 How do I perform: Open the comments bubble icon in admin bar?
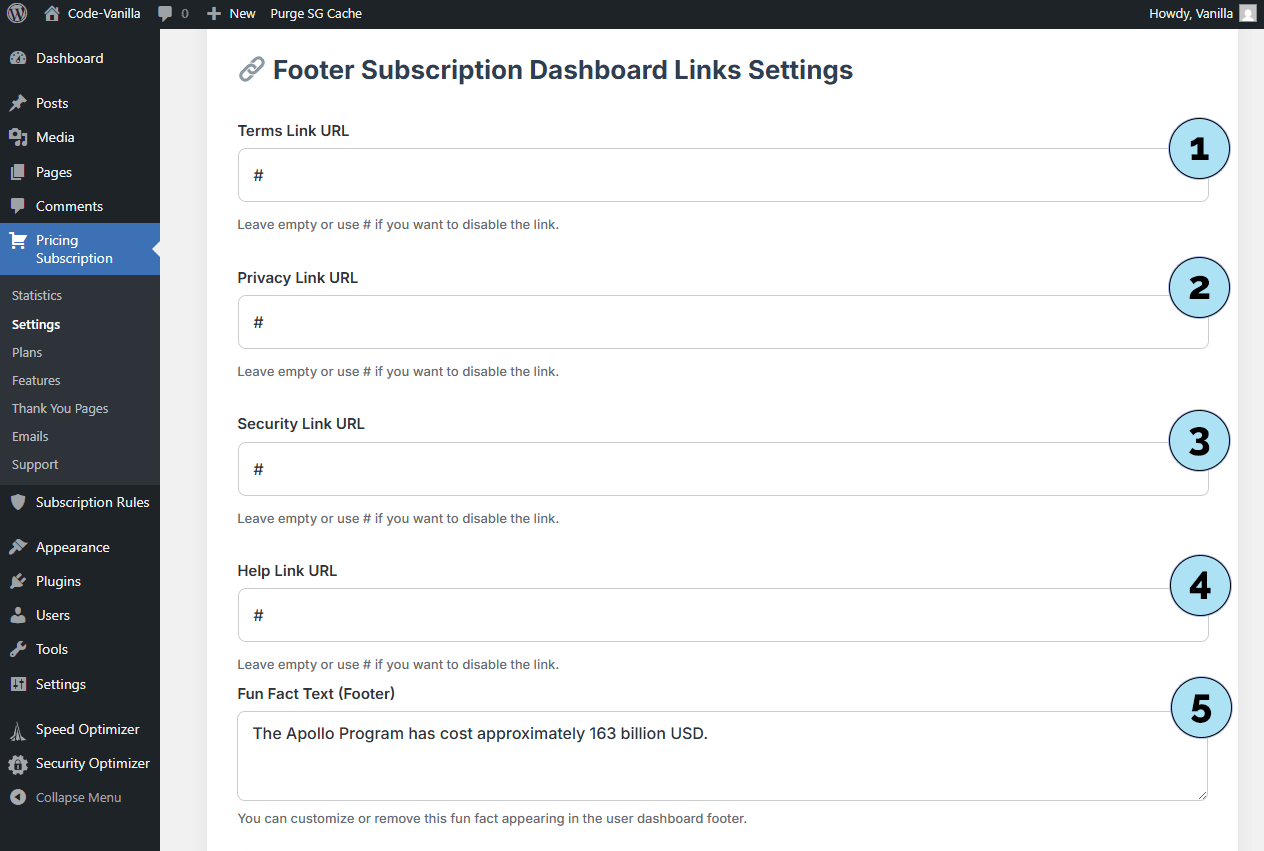pos(166,14)
